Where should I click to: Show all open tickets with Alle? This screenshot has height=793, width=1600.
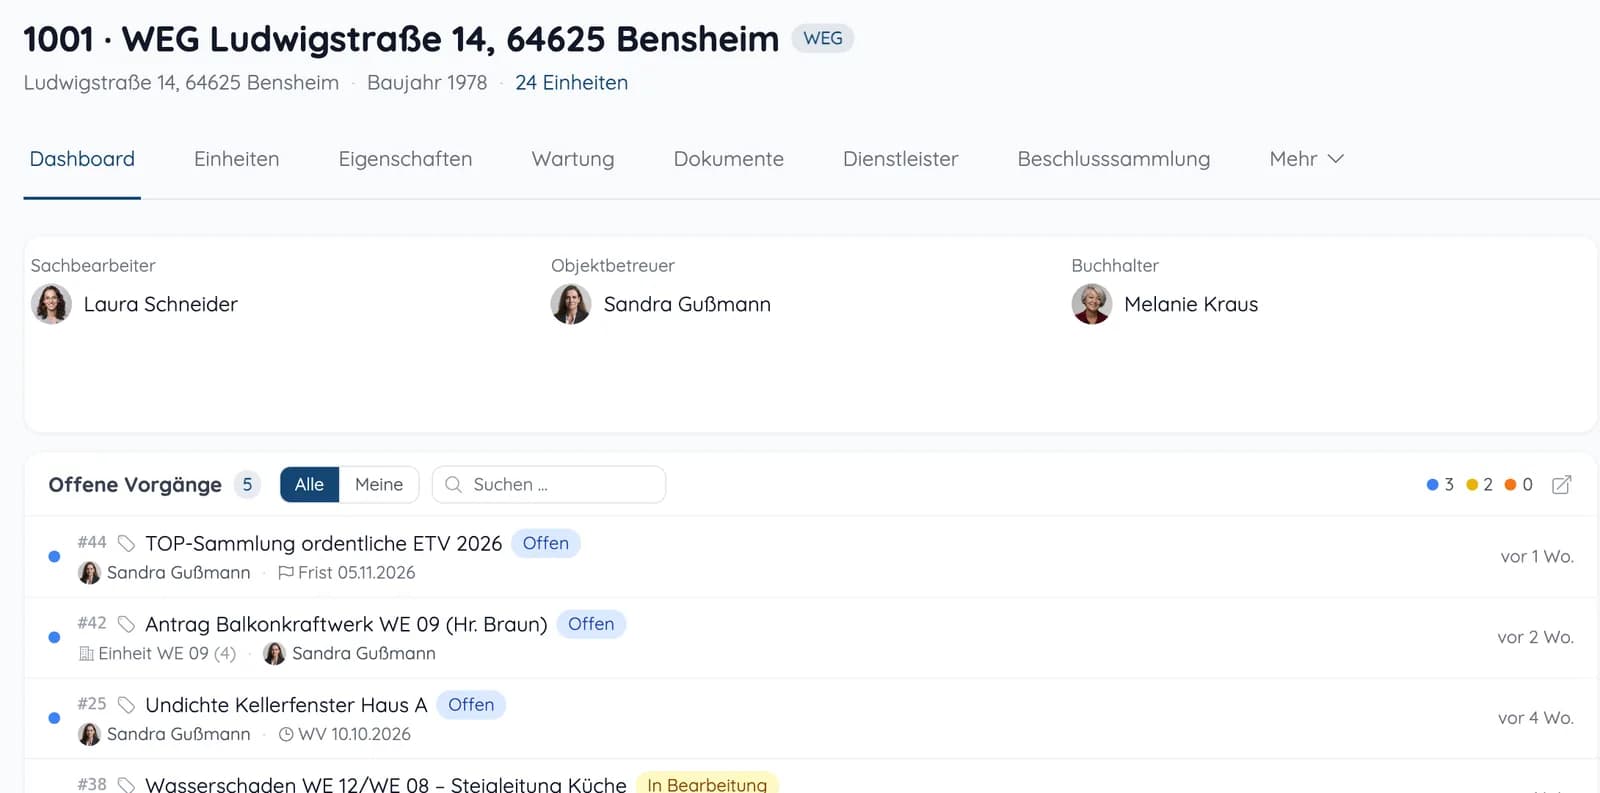click(x=309, y=485)
